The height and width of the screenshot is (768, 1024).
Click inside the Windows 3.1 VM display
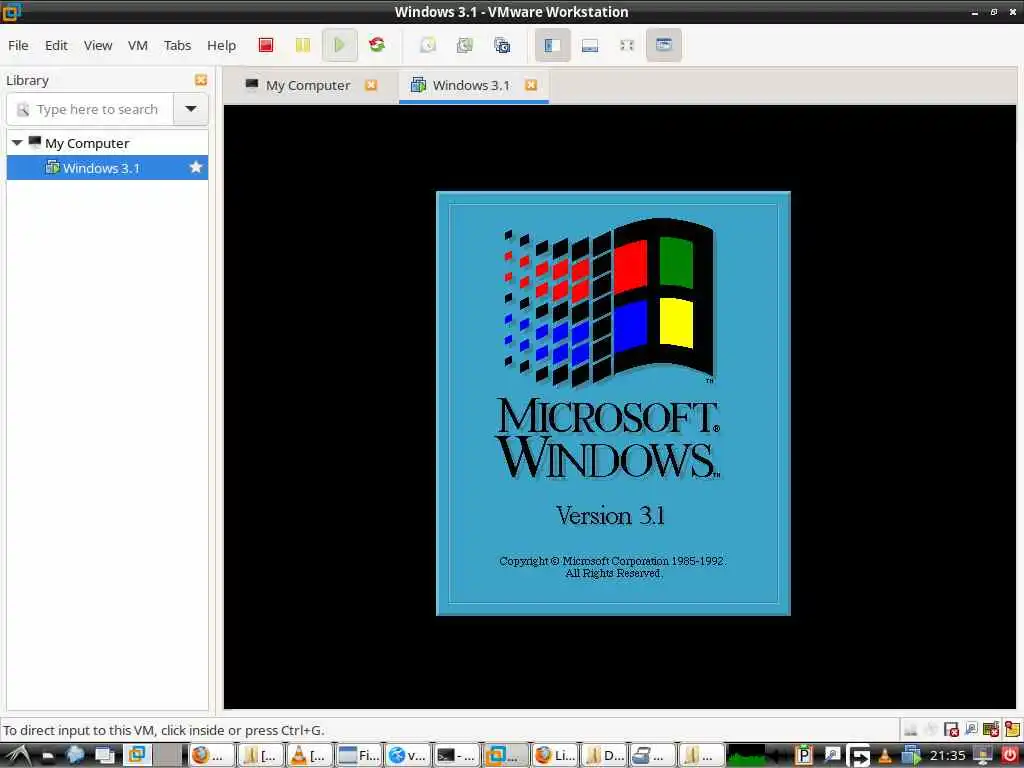coord(620,406)
